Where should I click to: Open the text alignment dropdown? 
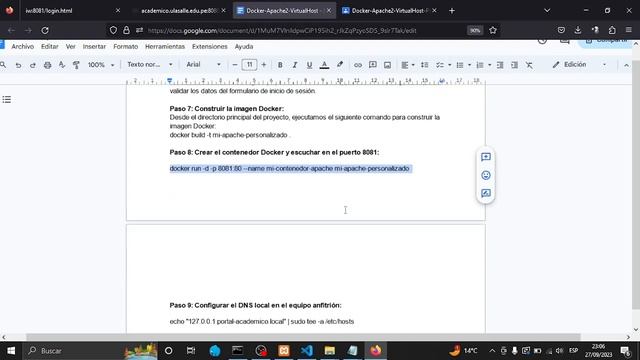[407, 65]
